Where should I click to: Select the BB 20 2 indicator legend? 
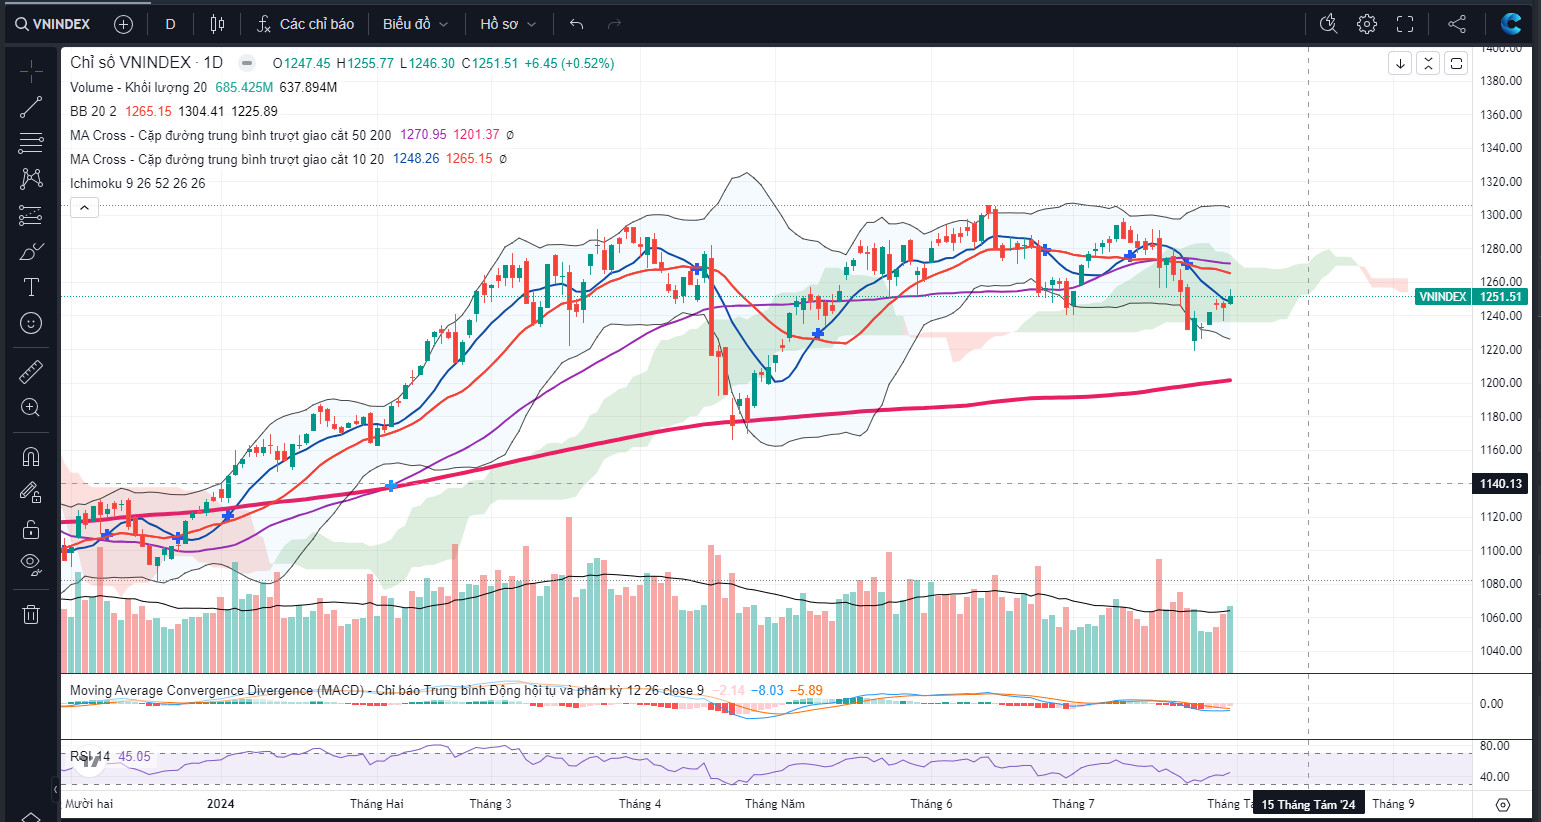click(x=93, y=111)
